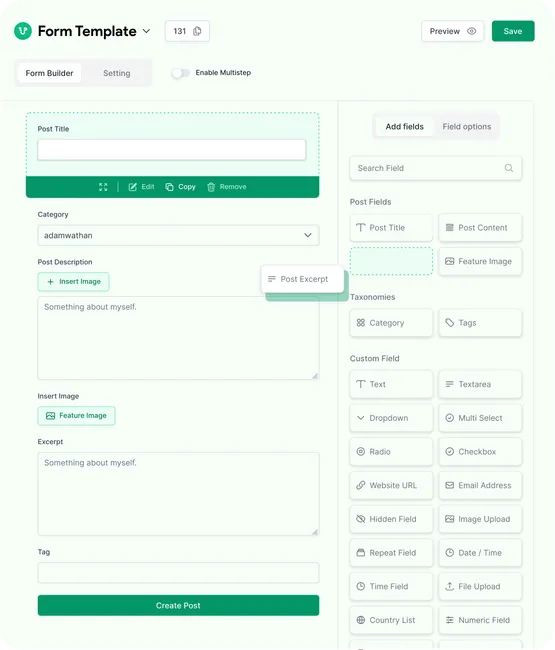Add a Post Title field
555x650 pixels.
point(391,228)
